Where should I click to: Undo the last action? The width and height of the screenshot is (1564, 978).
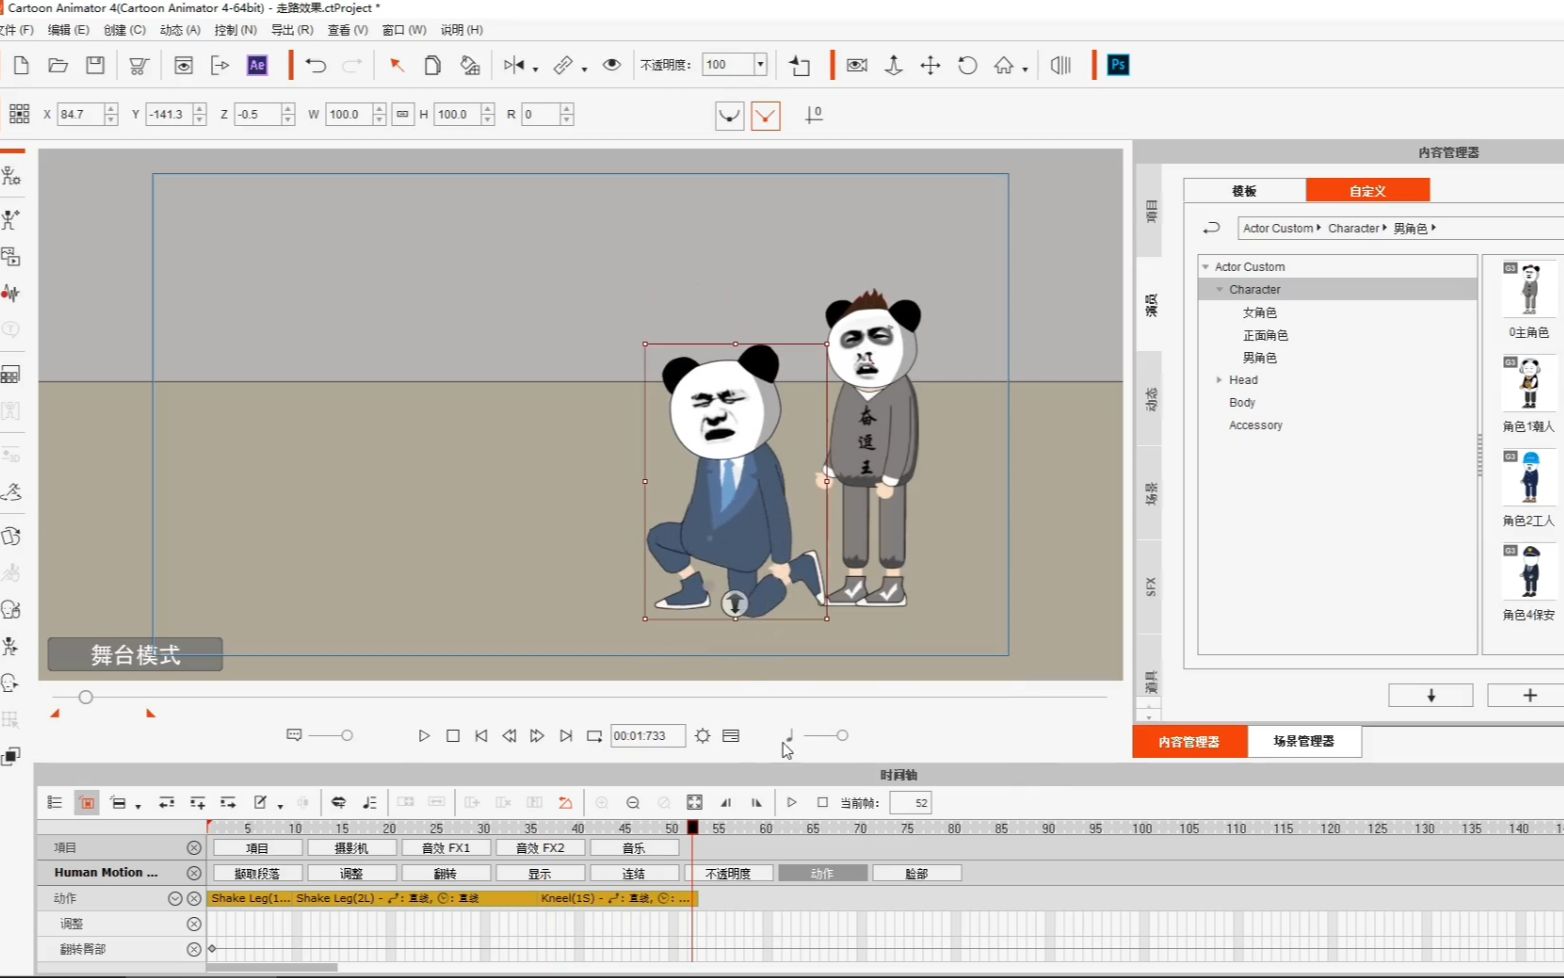(x=316, y=66)
